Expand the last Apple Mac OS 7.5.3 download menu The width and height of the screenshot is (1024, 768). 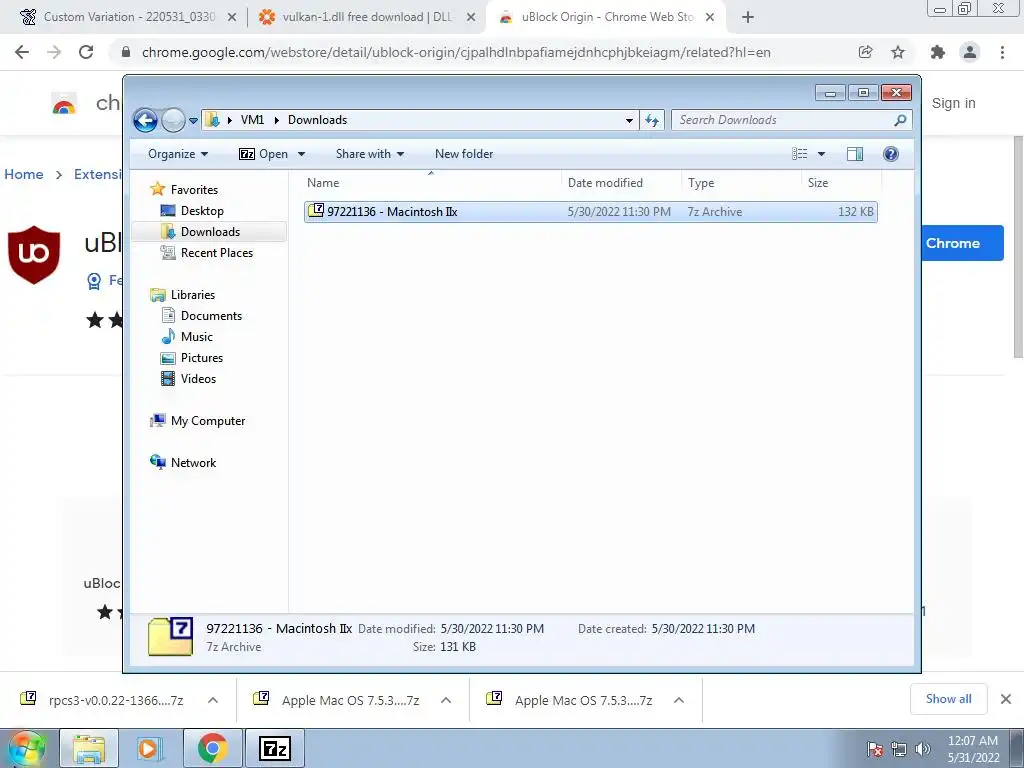click(679, 700)
